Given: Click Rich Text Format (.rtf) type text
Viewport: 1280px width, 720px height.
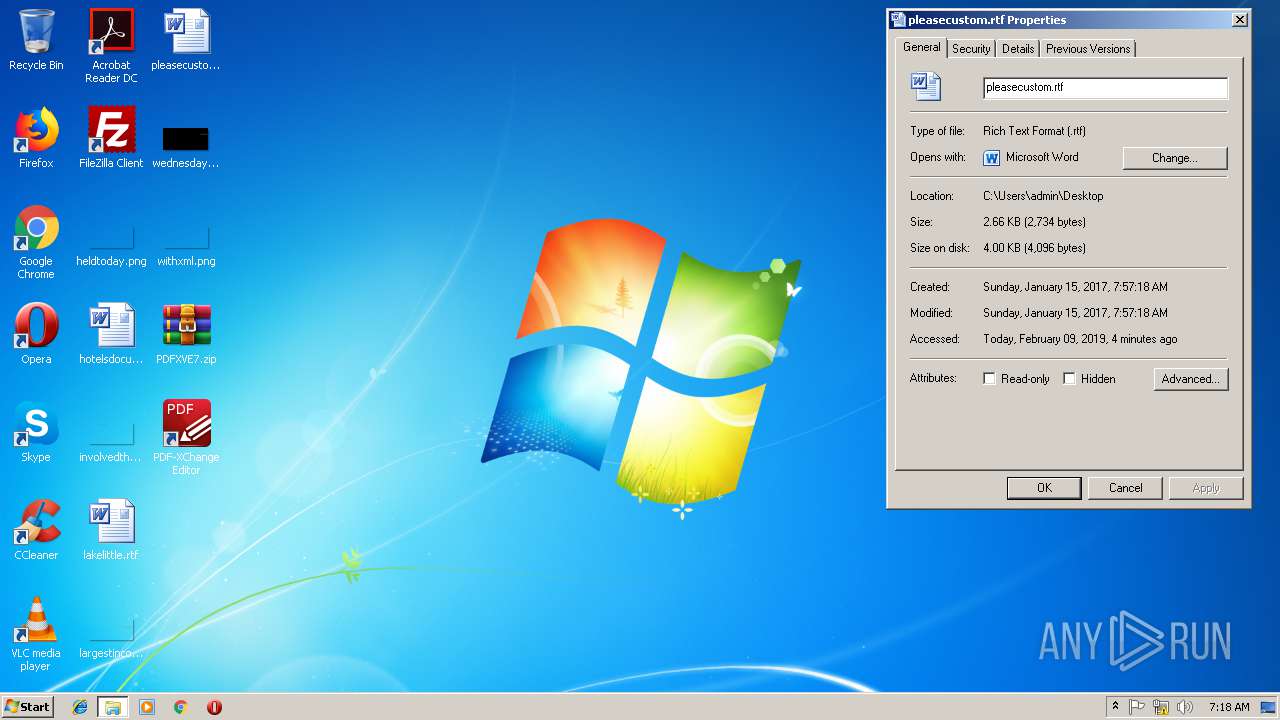Looking at the screenshot, I should pyautogui.click(x=1034, y=131).
